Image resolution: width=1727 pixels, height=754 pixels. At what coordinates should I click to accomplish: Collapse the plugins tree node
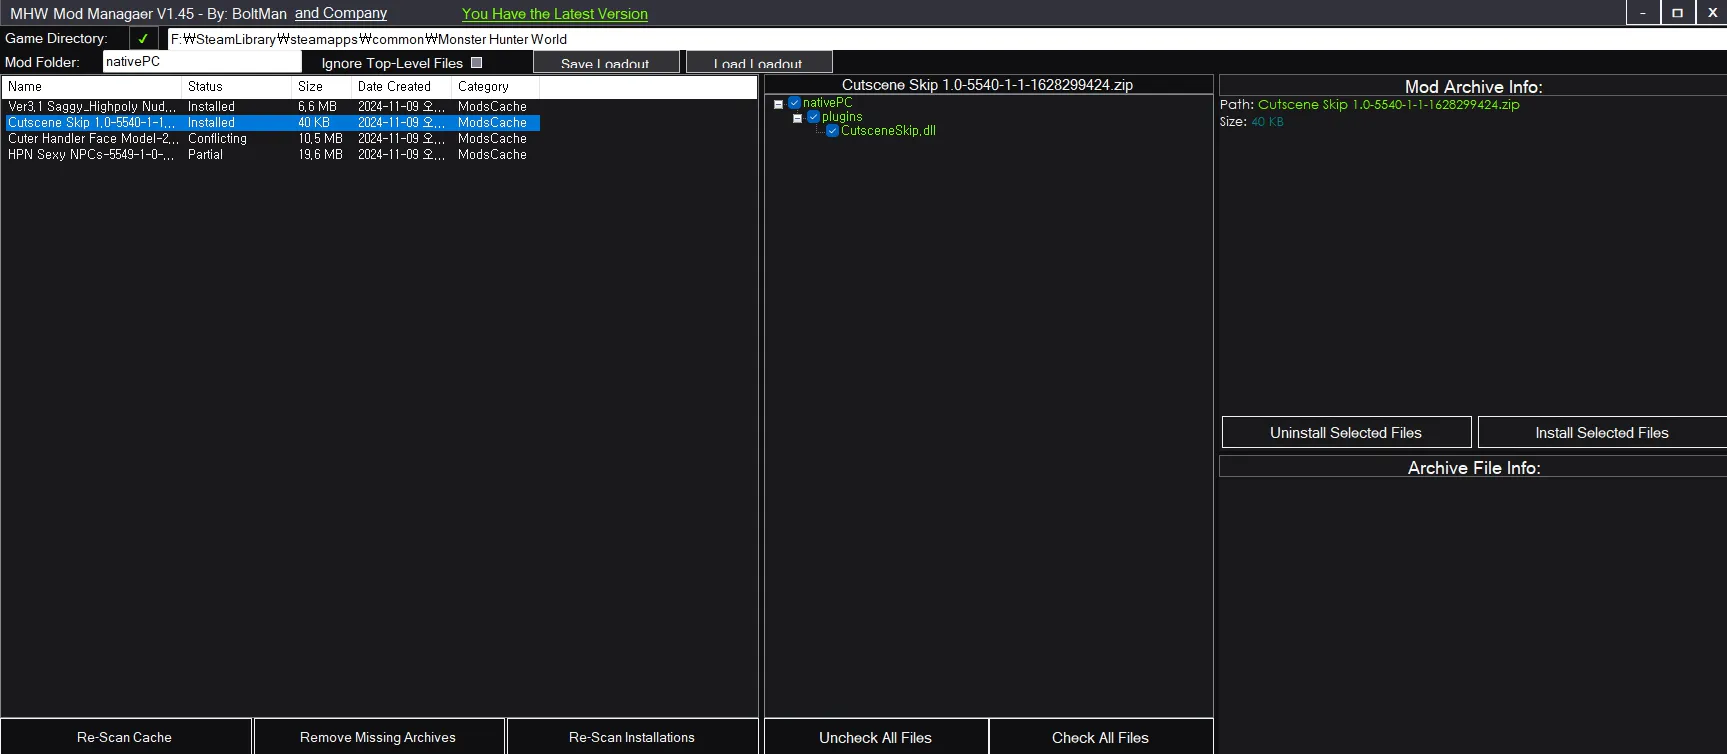[x=797, y=118]
